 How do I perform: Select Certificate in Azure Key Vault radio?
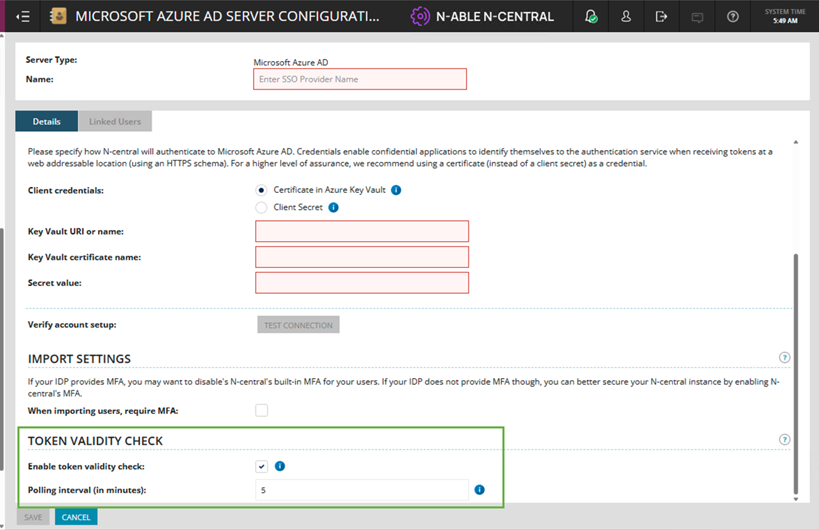(261, 190)
